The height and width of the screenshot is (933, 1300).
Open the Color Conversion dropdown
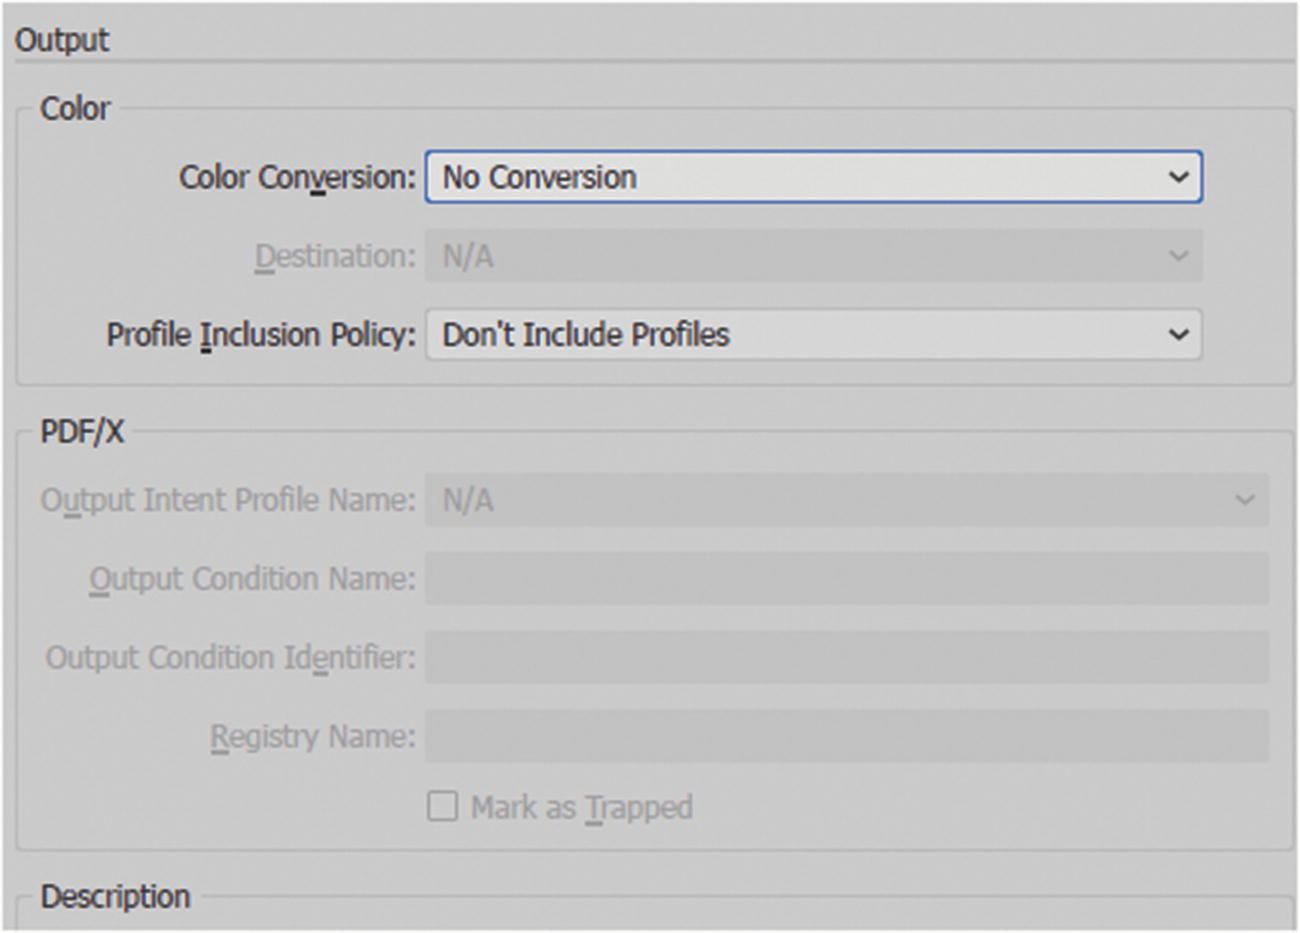pyautogui.click(x=813, y=177)
